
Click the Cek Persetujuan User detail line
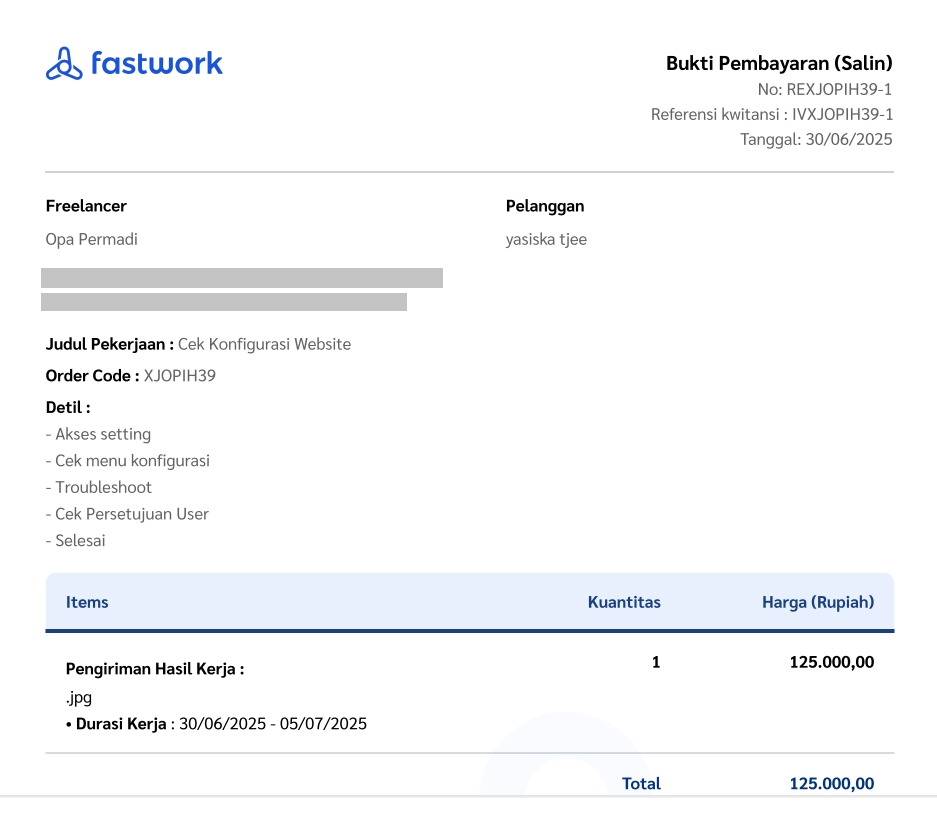[x=127, y=514]
